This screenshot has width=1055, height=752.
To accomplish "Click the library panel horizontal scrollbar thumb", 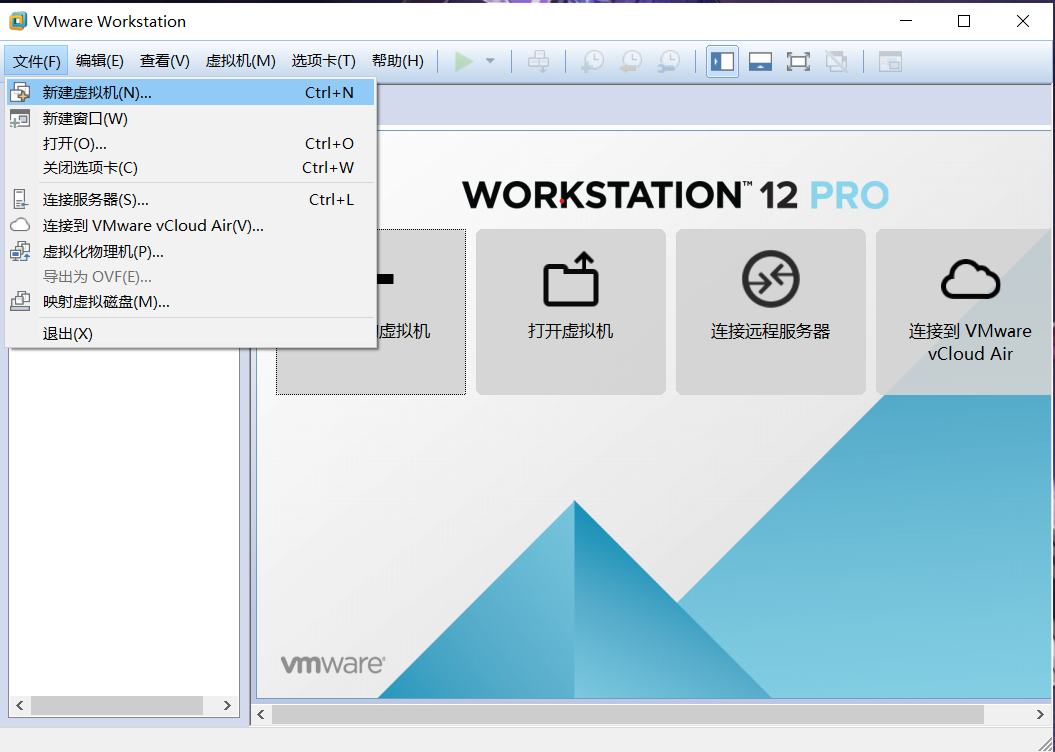I will [116, 705].
